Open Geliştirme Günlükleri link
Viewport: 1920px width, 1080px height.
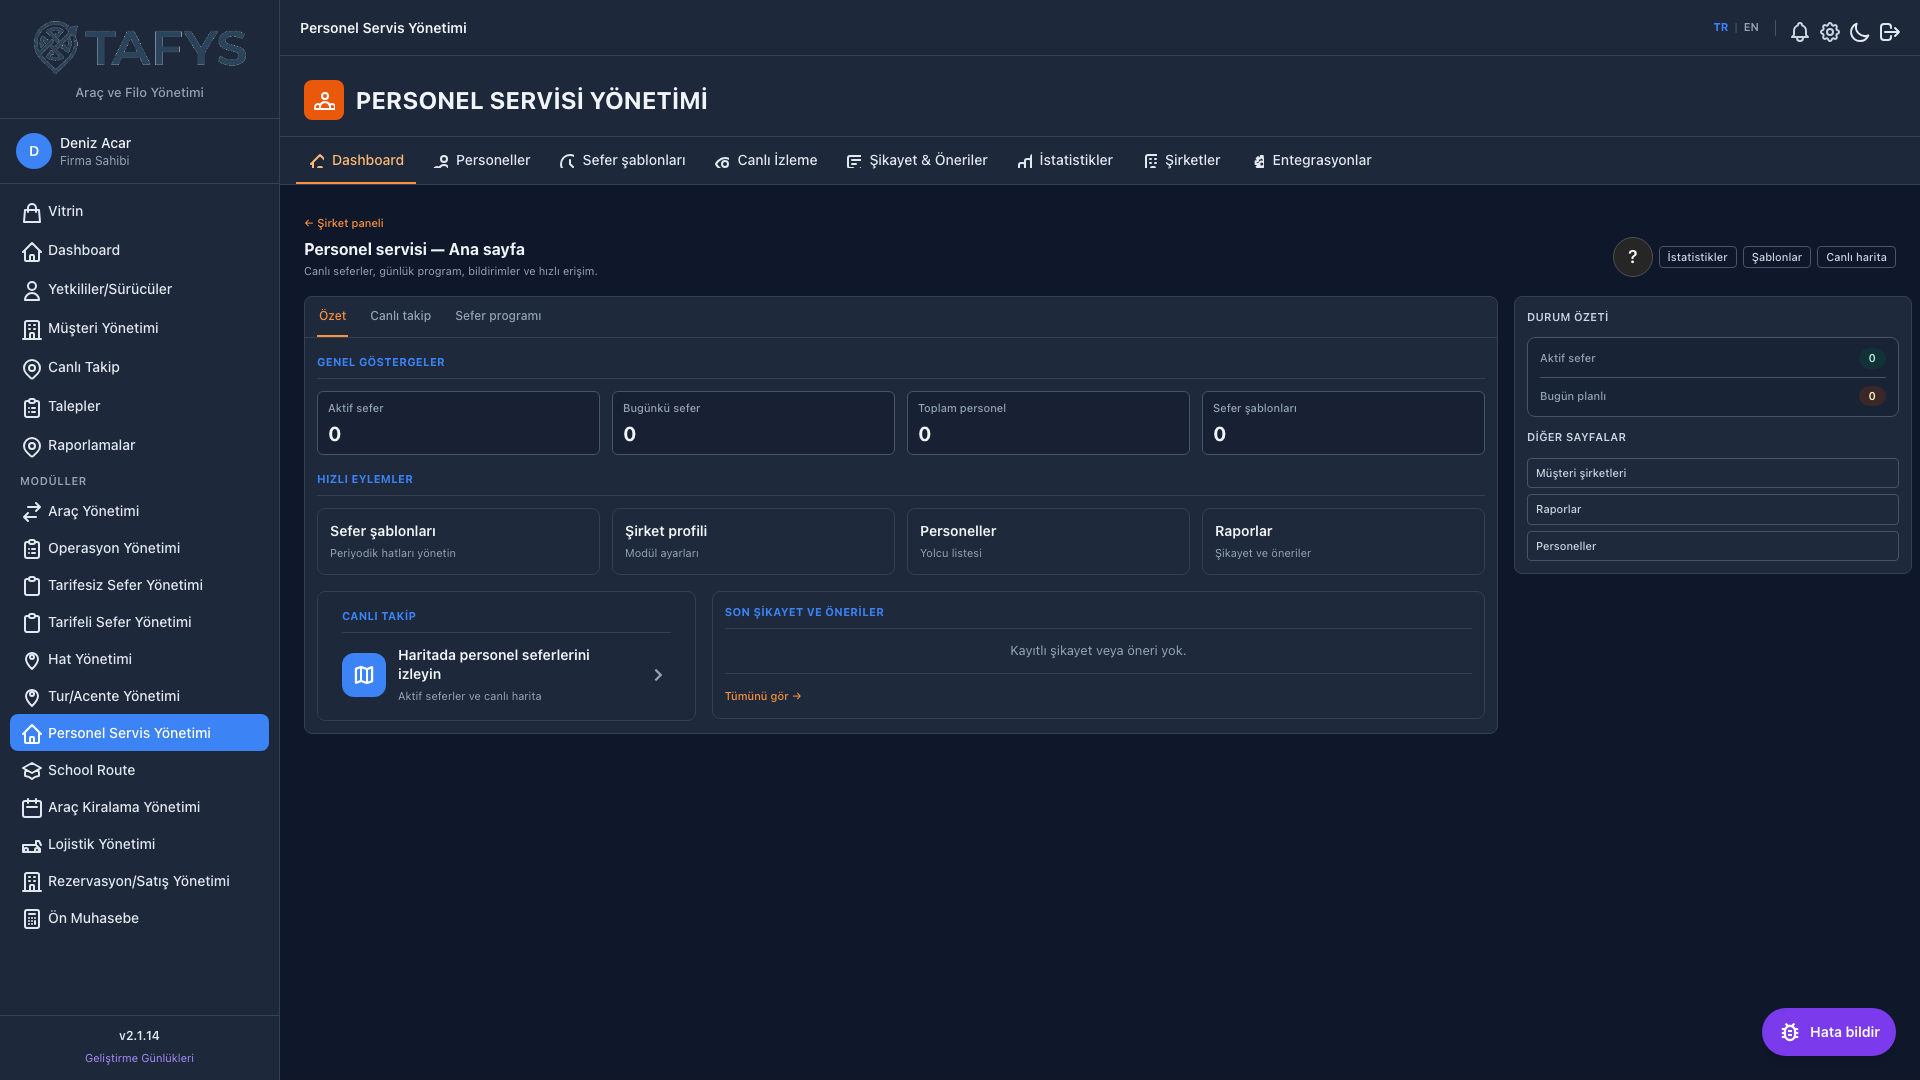coord(139,1058)
